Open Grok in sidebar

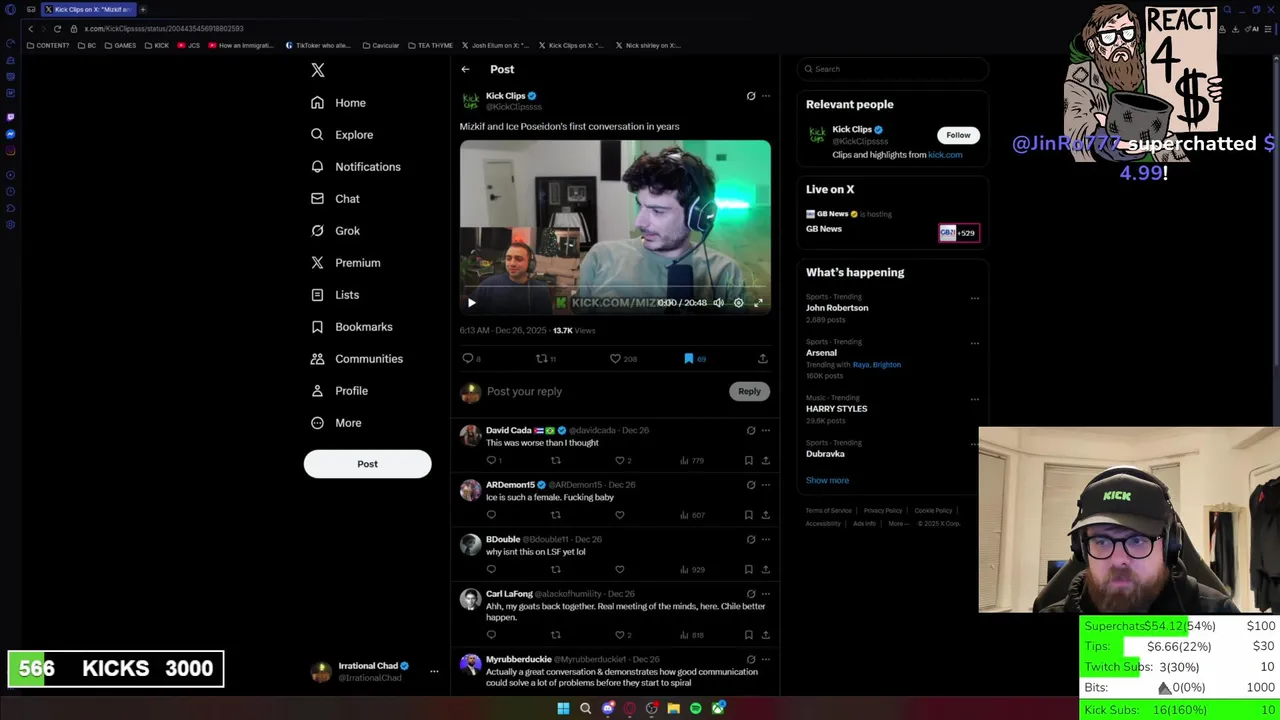pos(335,231)
